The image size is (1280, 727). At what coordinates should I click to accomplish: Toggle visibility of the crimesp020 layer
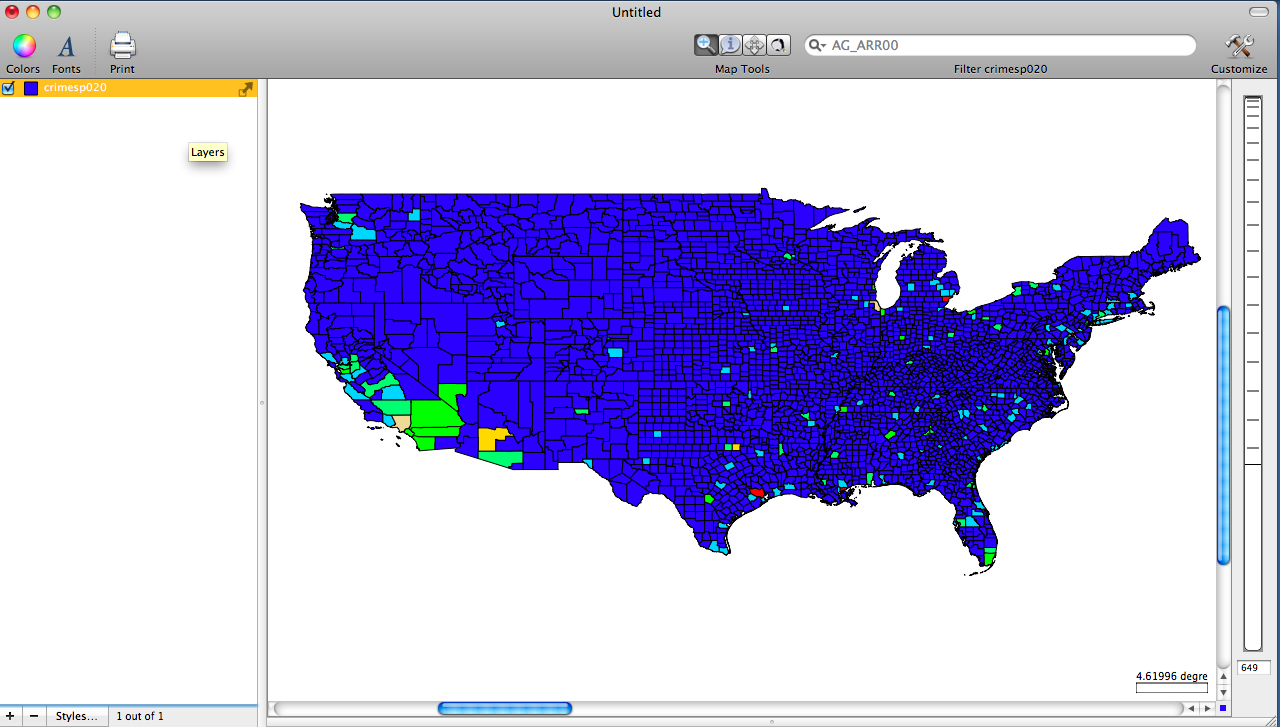(x=8, y=88)
